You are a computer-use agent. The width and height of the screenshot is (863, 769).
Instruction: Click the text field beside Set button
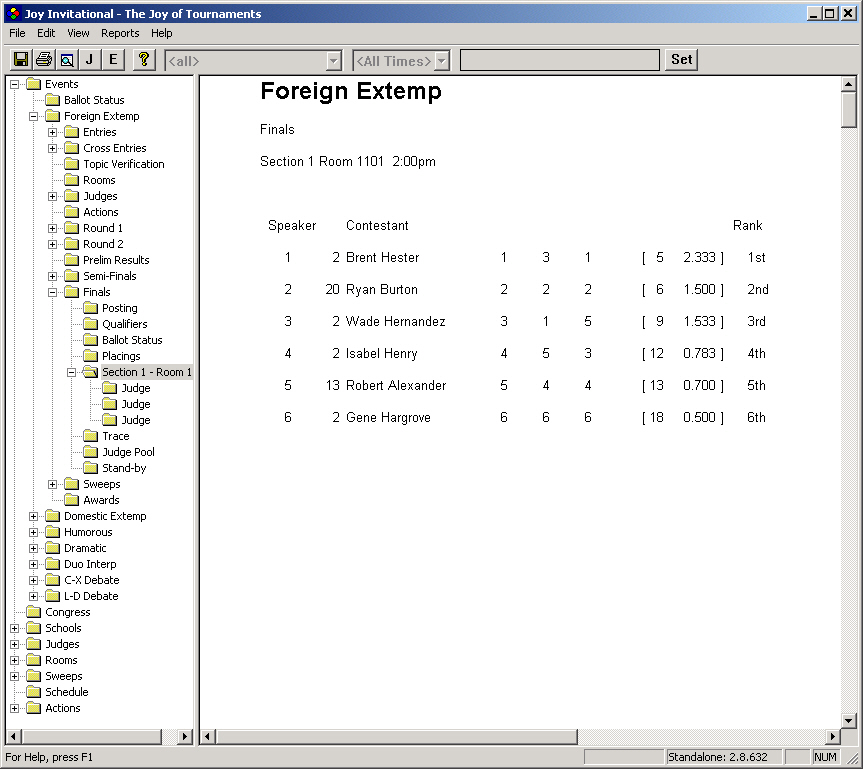pyautogui.click(x=559, y=61)
